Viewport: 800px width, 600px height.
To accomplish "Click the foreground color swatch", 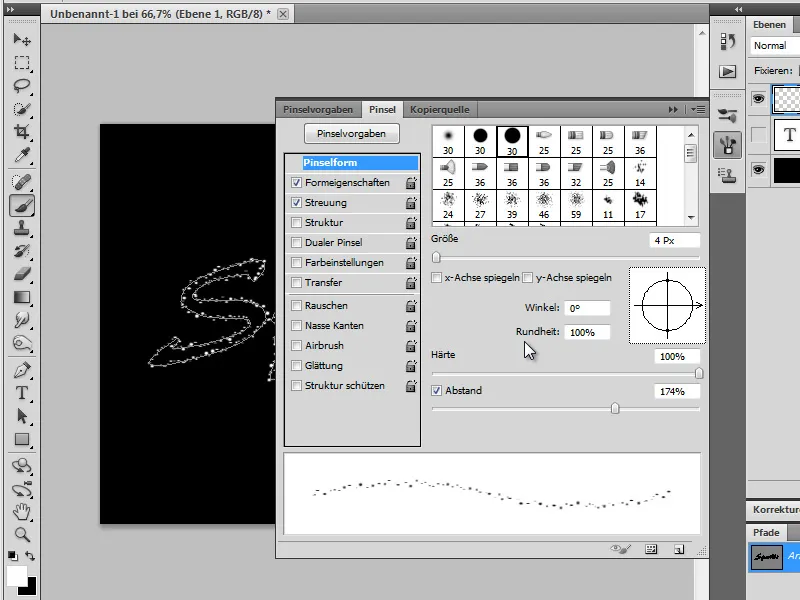I will coord(16,577).
